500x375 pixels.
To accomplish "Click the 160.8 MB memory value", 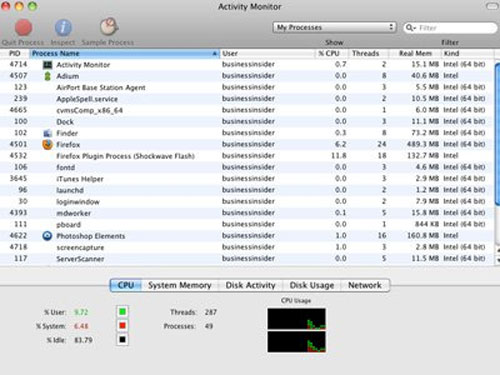I will [423, 236].
